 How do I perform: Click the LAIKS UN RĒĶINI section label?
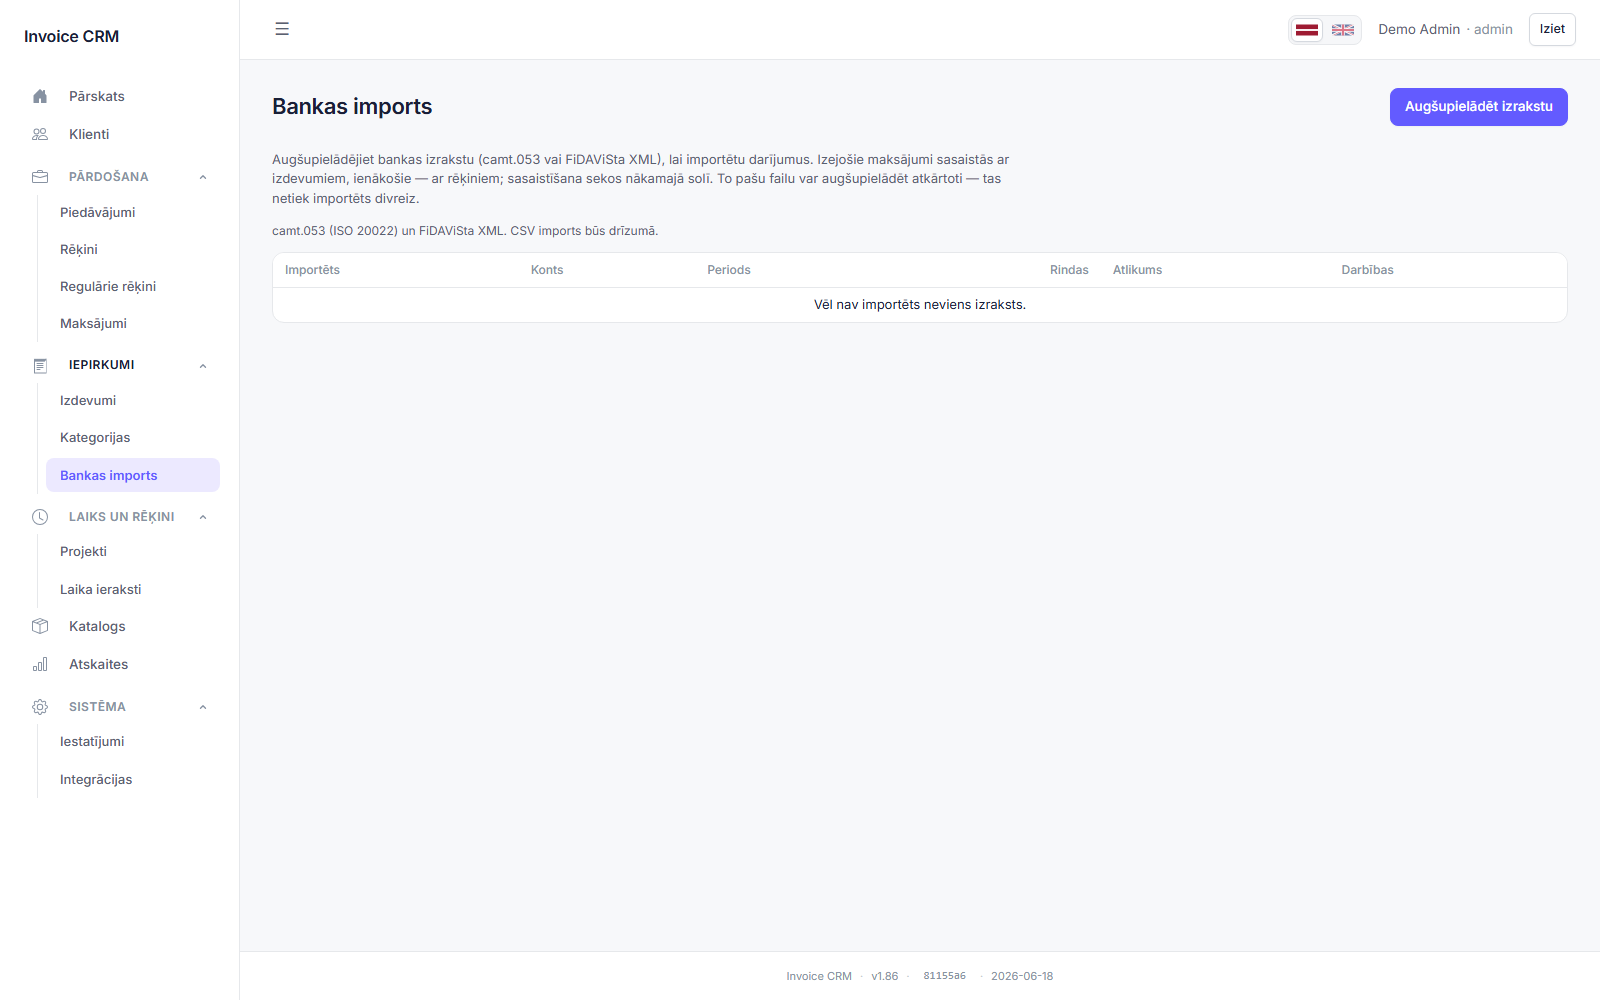point(121,517)
